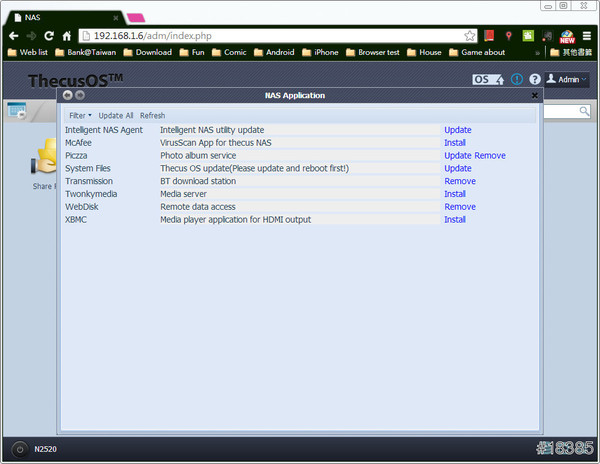Go to browser home icon
Image resolution: width=600 pixels, height=464 pixels.
[x=67, y=36]
